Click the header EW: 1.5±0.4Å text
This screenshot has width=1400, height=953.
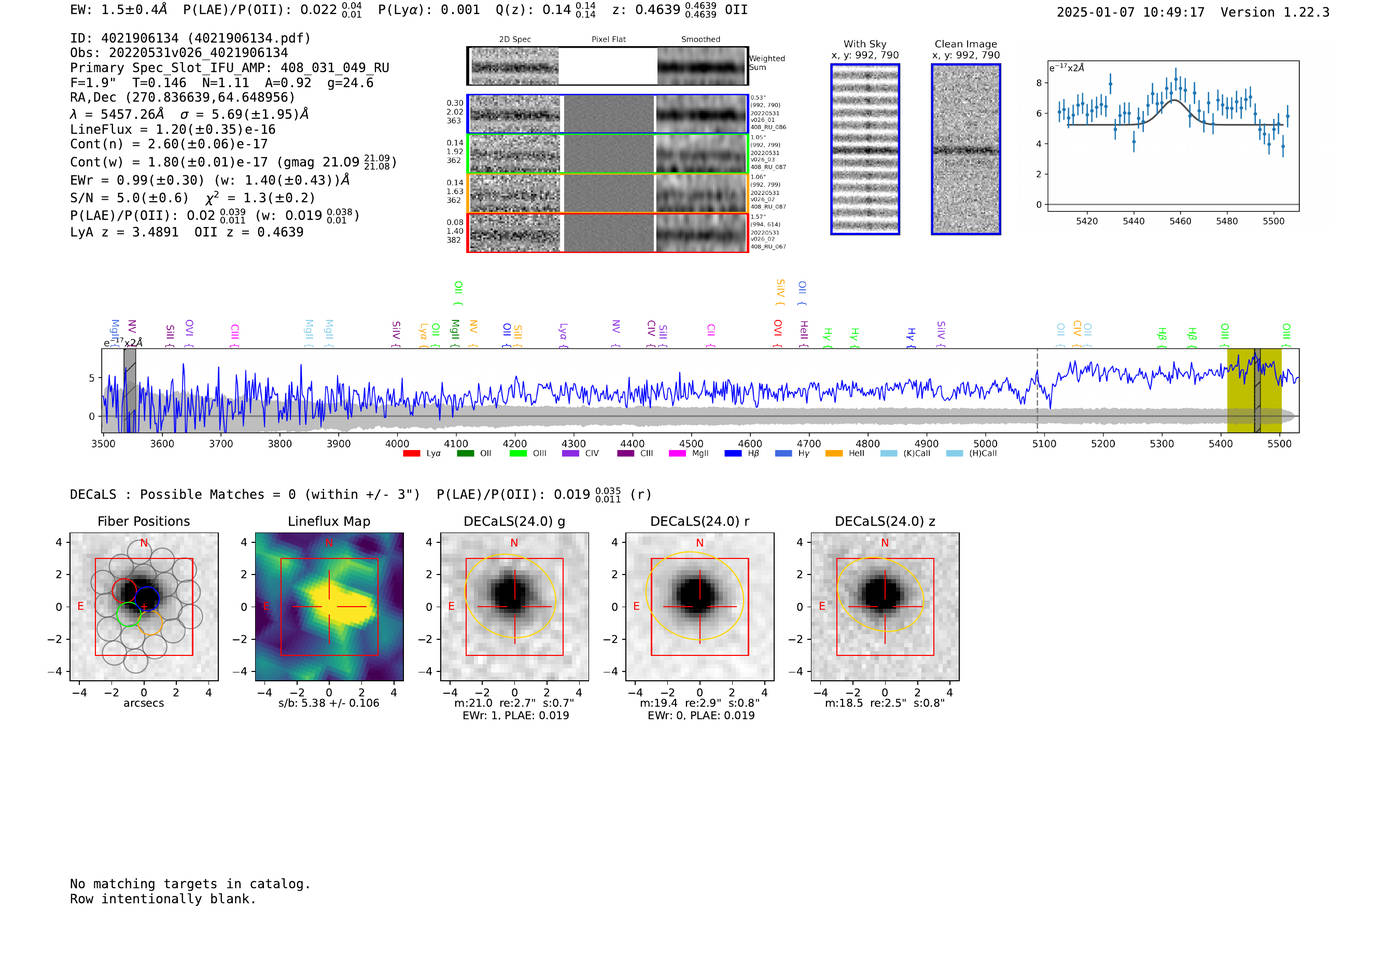click(119, 9)
